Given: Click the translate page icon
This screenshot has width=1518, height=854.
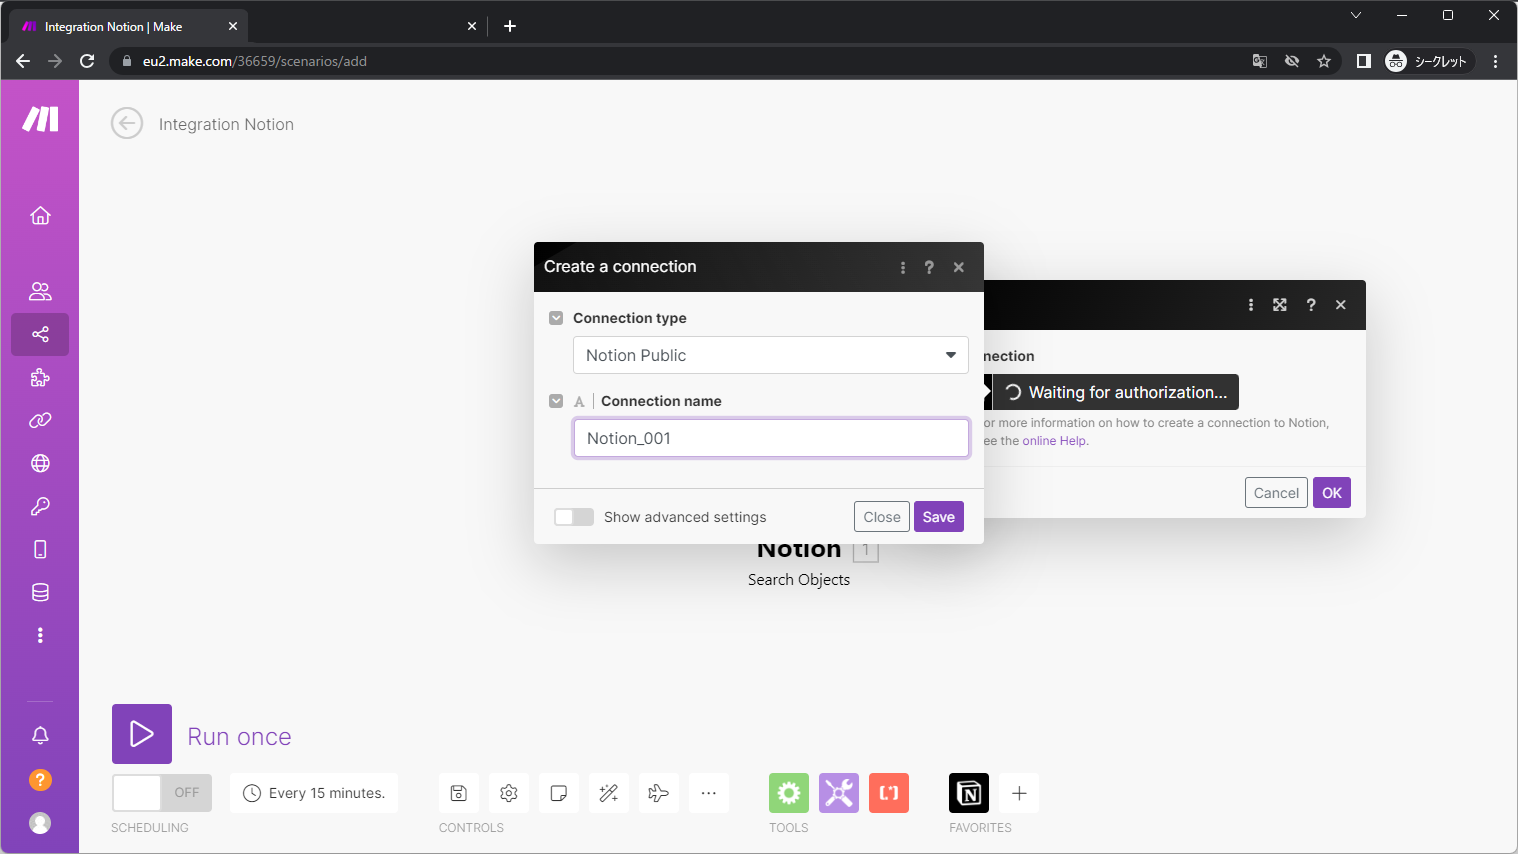Looking at the screenshot, I should pos(1260,61).
